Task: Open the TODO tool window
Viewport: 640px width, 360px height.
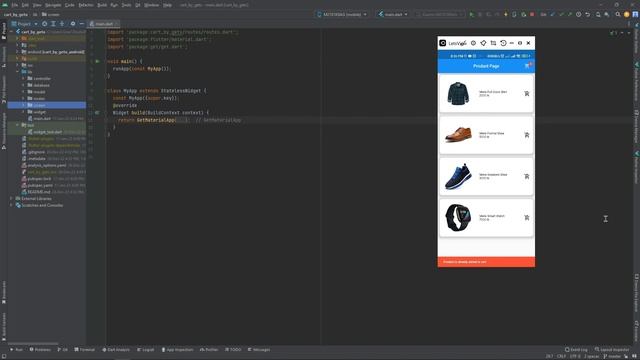Action: (x=233, y=350)
